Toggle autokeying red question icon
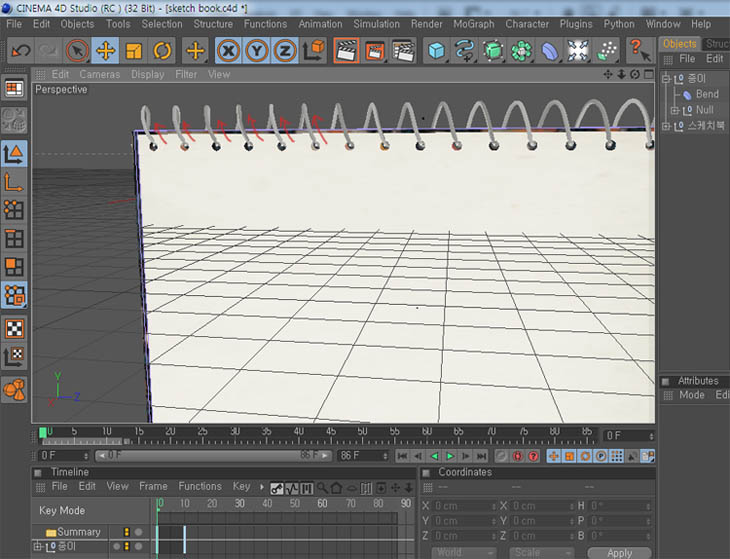730x559 pixels. [534, 456]
